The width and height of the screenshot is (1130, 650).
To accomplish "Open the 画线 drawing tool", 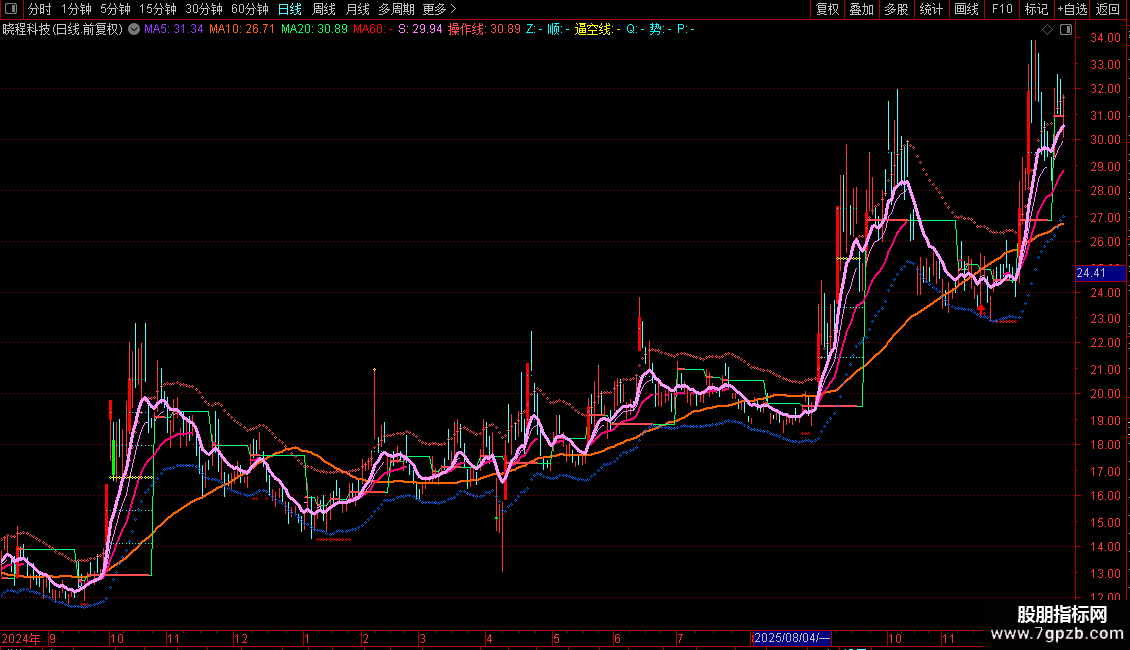I will [966, 9].
